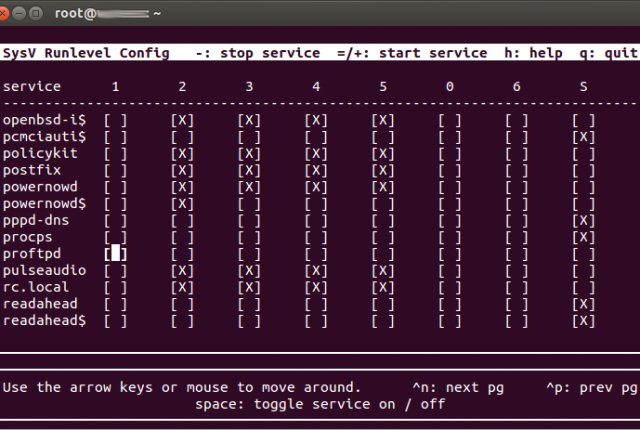Enable proftpd at runlevel 2
This screenshot has width=640, height=430.
point(182,254)
